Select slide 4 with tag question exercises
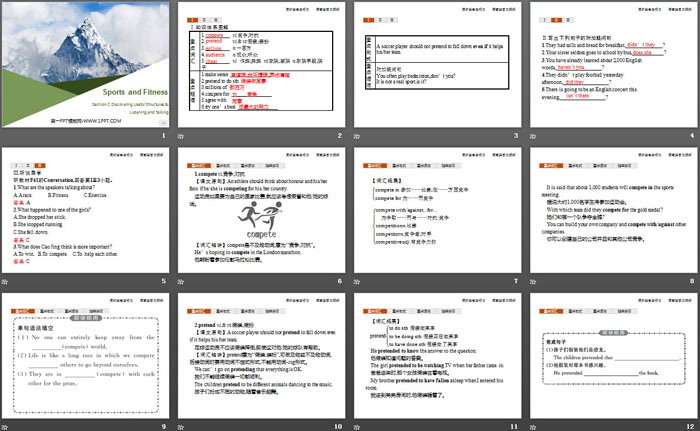 (x=612, y=64)
